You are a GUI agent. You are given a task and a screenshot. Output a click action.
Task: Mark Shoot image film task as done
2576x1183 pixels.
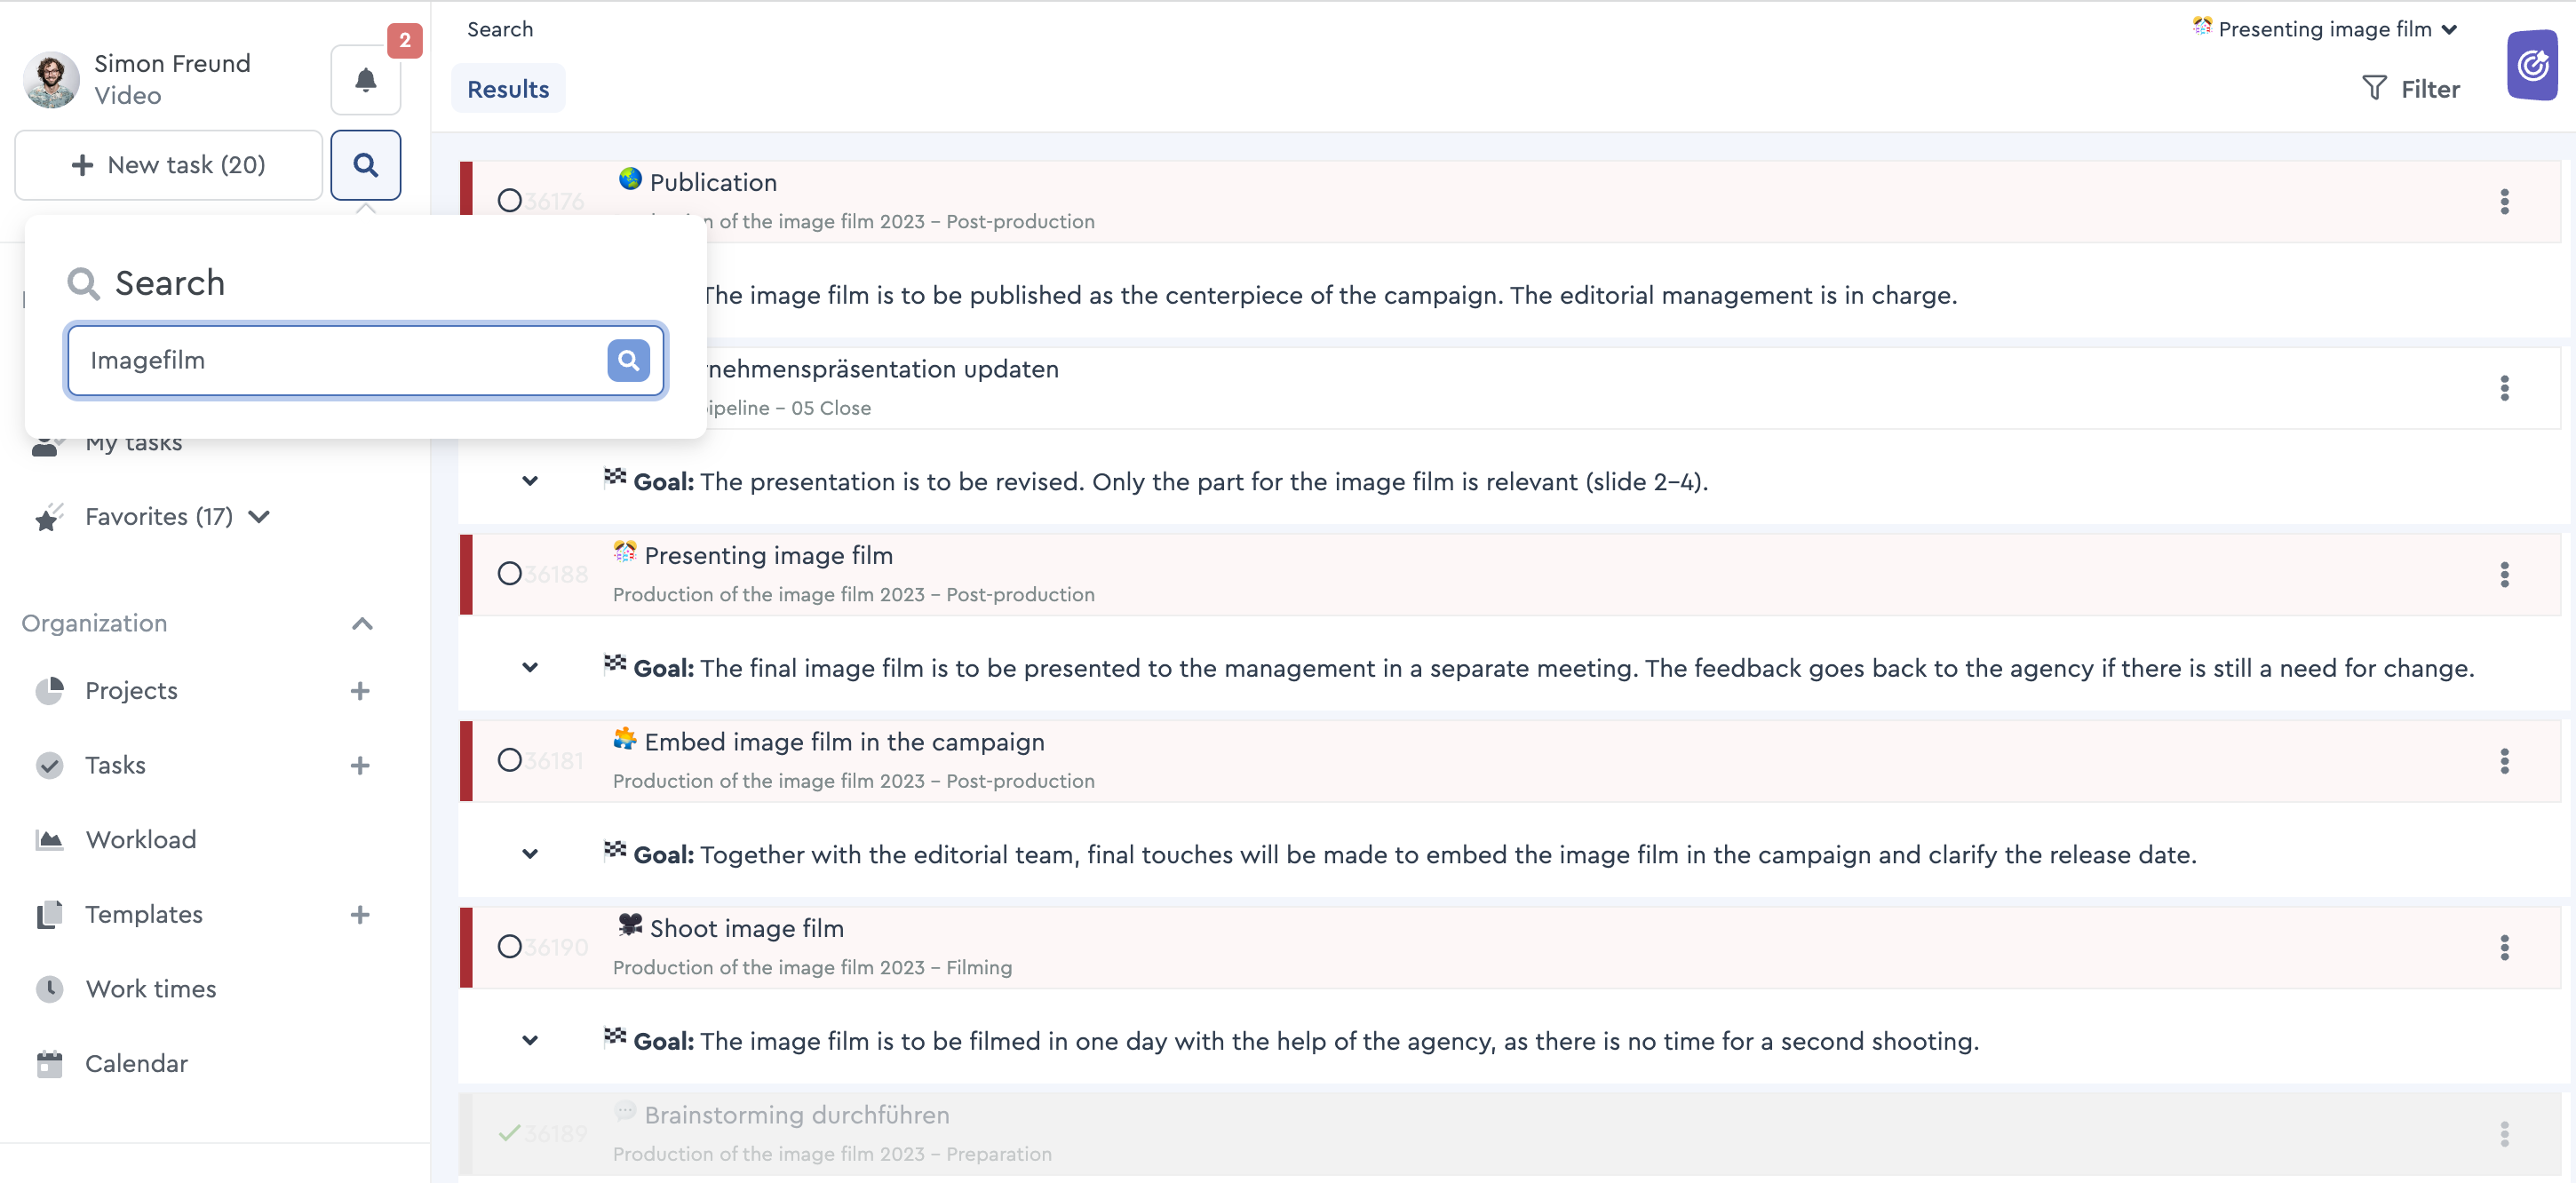509,947
